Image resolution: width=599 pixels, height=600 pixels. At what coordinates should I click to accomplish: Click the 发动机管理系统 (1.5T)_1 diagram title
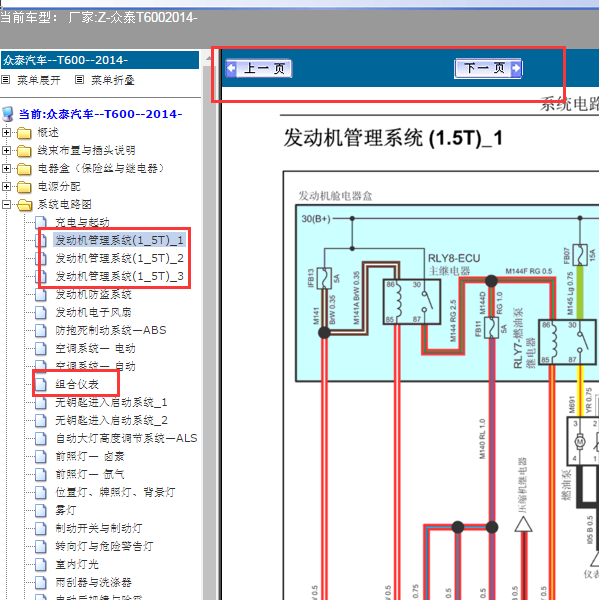coord(393,138)
